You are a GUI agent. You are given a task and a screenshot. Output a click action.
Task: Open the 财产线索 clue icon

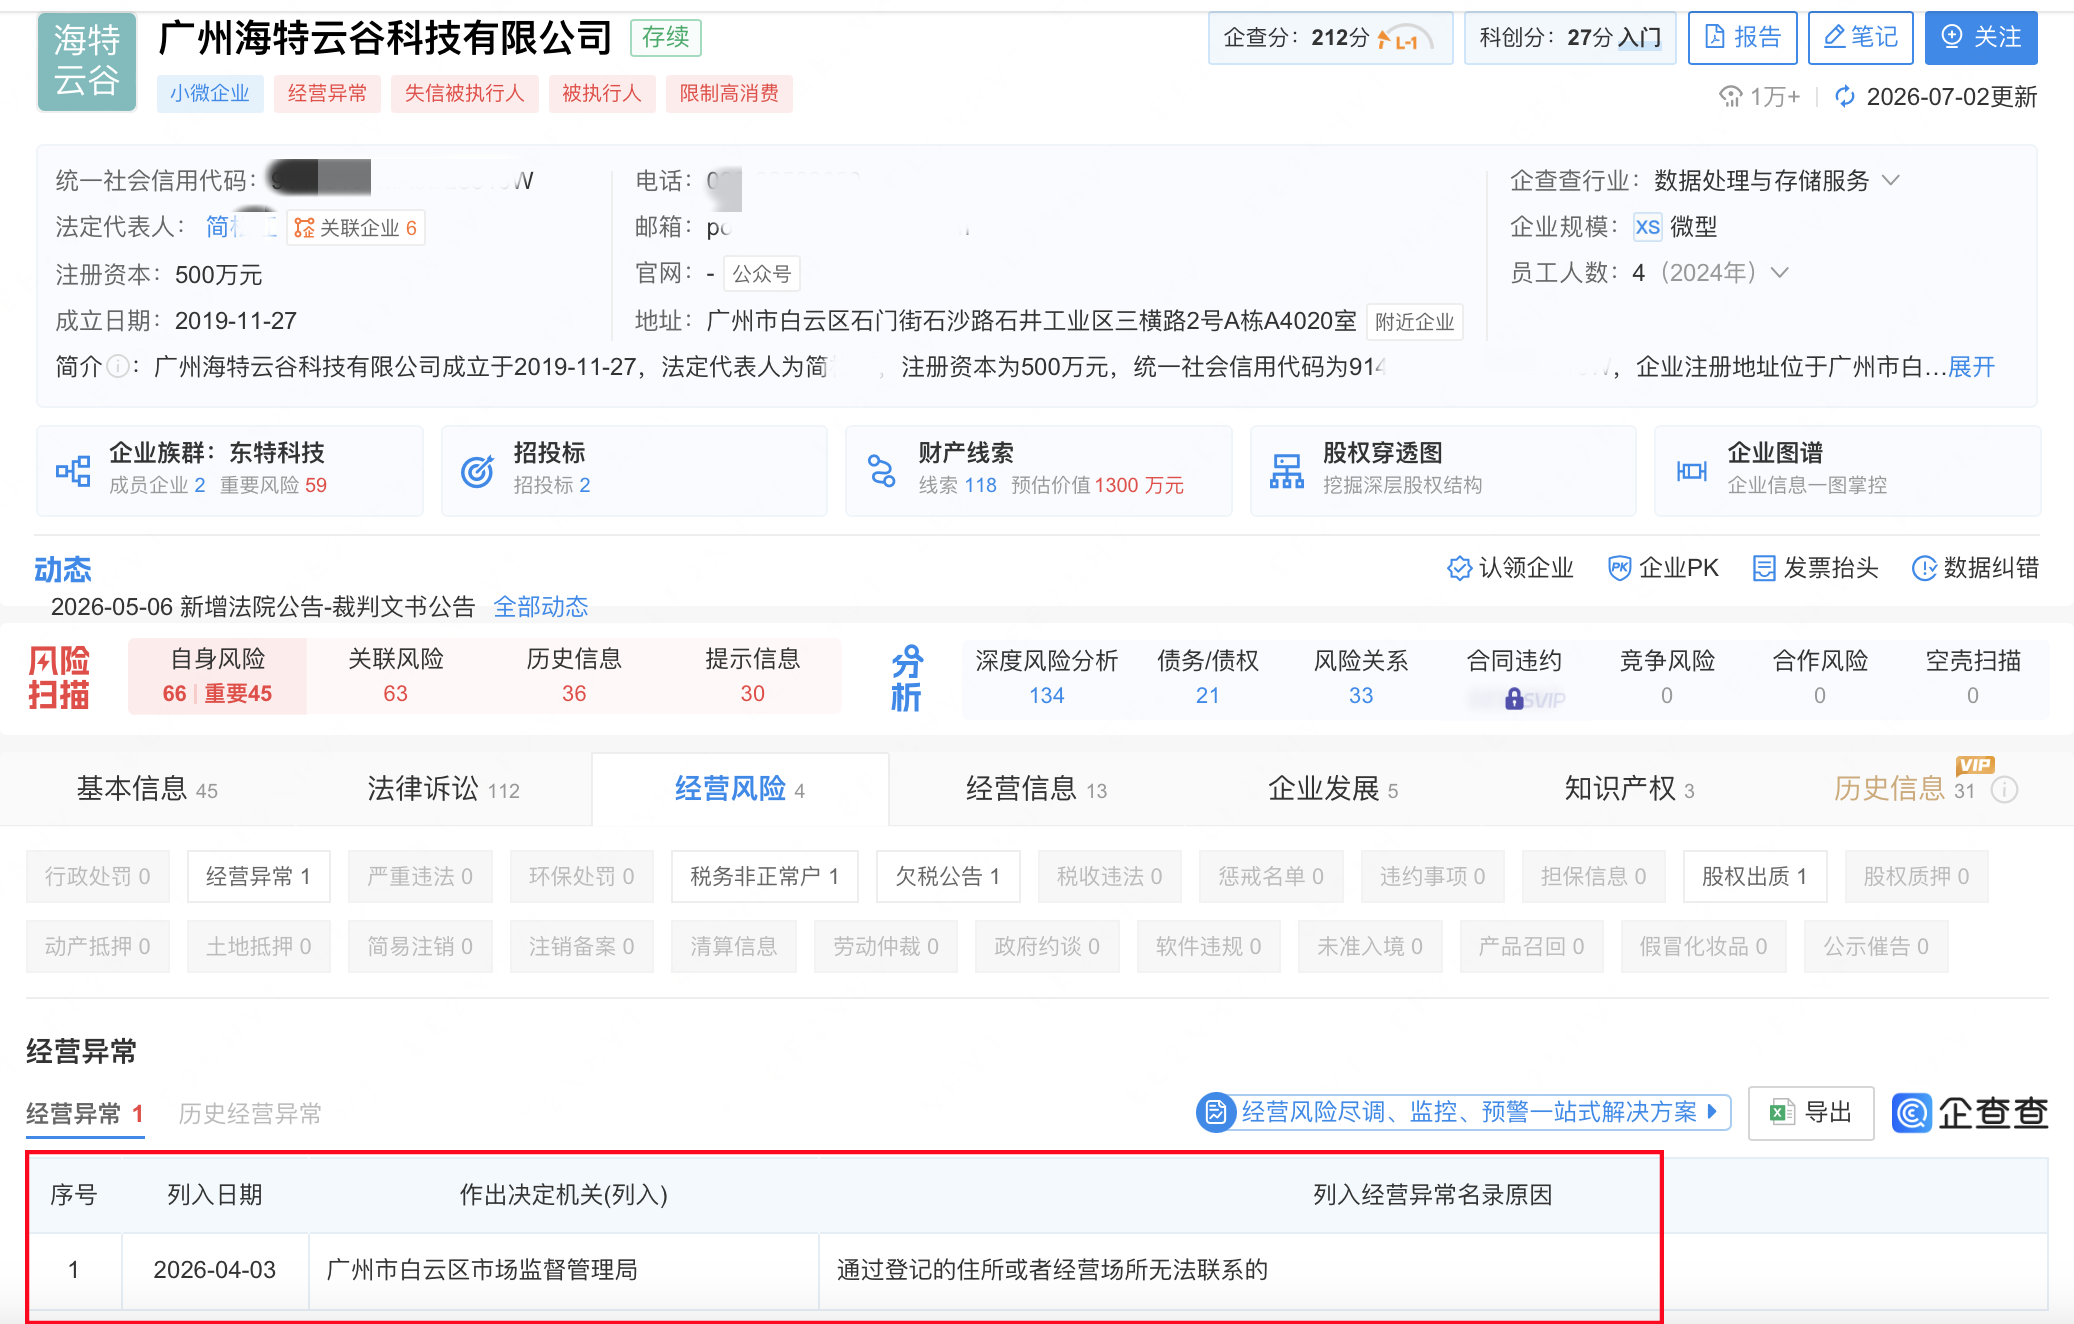(x=881, y=470)
